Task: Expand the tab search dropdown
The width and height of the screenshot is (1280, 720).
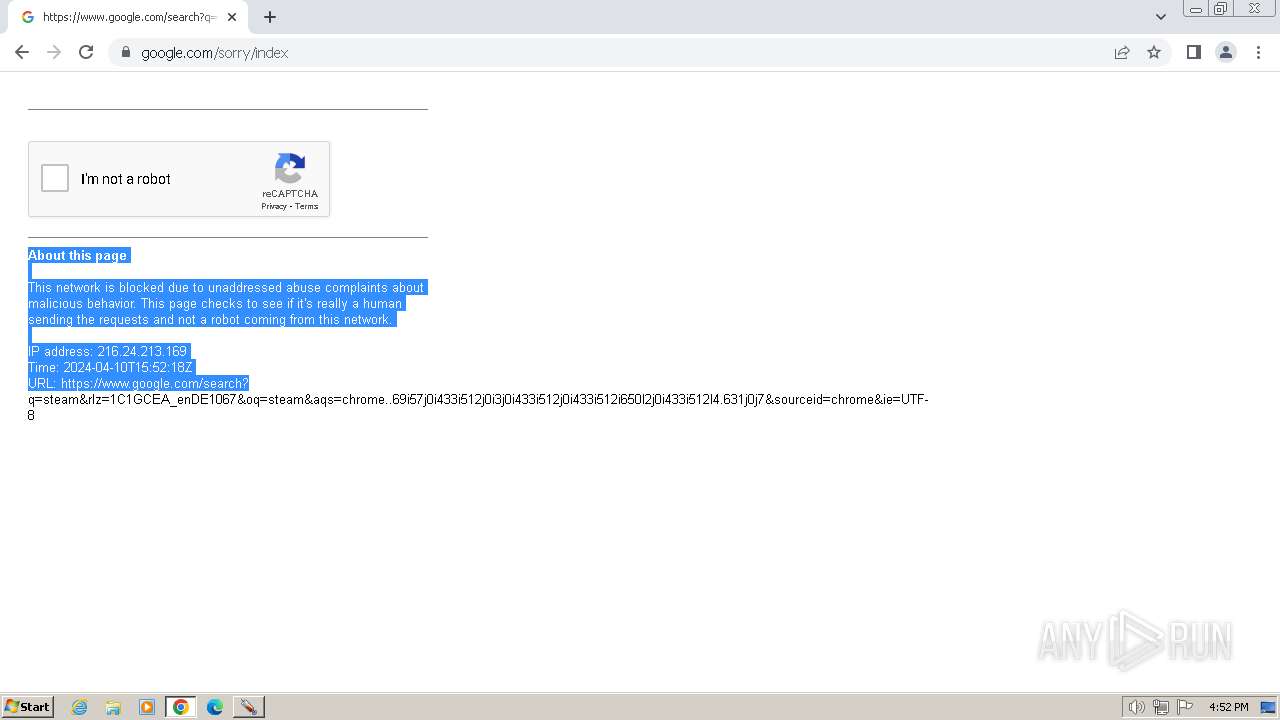Action: (x=1160, y=17)
